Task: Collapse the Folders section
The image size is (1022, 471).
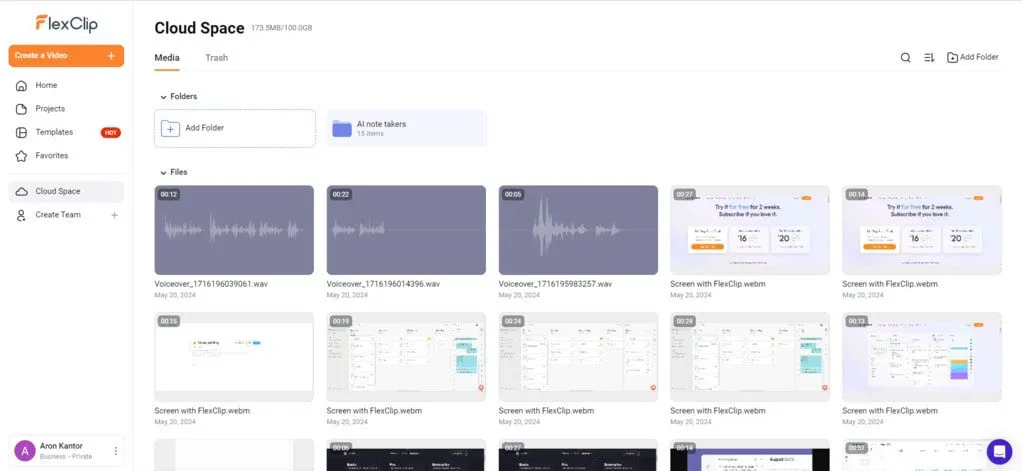Action: click(163, 97)
